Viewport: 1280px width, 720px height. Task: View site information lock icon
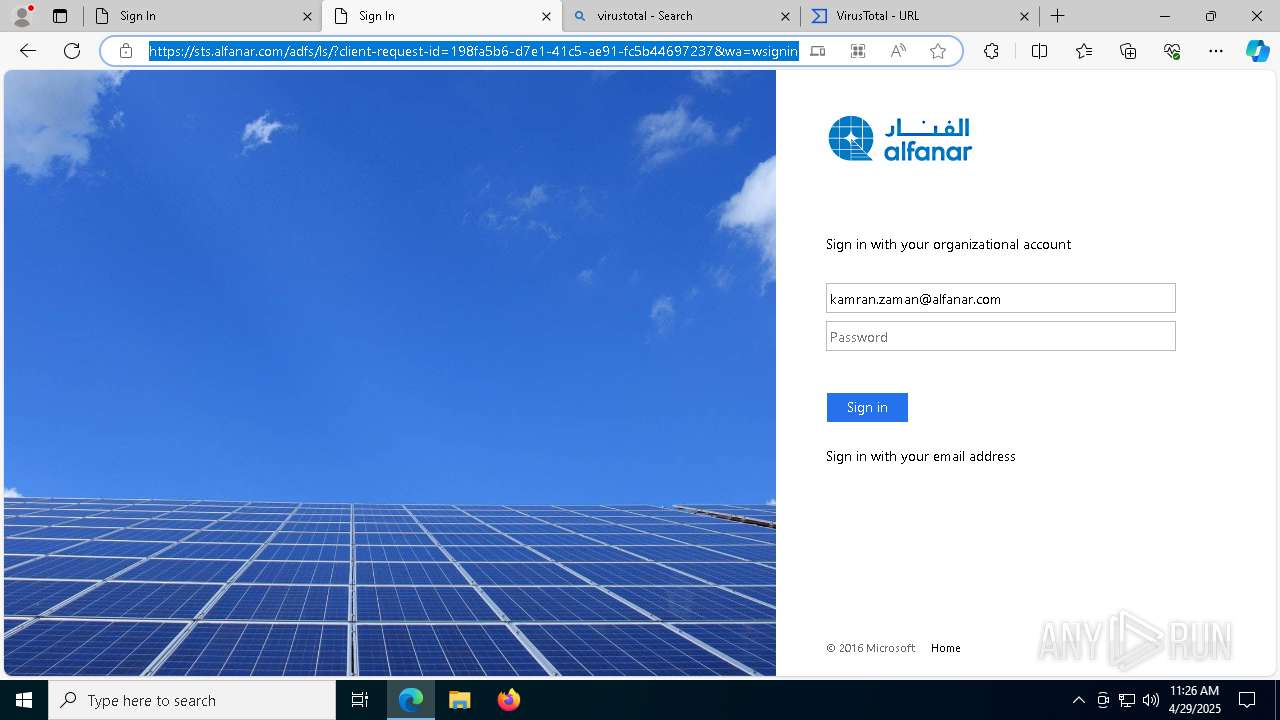[126, 51]
